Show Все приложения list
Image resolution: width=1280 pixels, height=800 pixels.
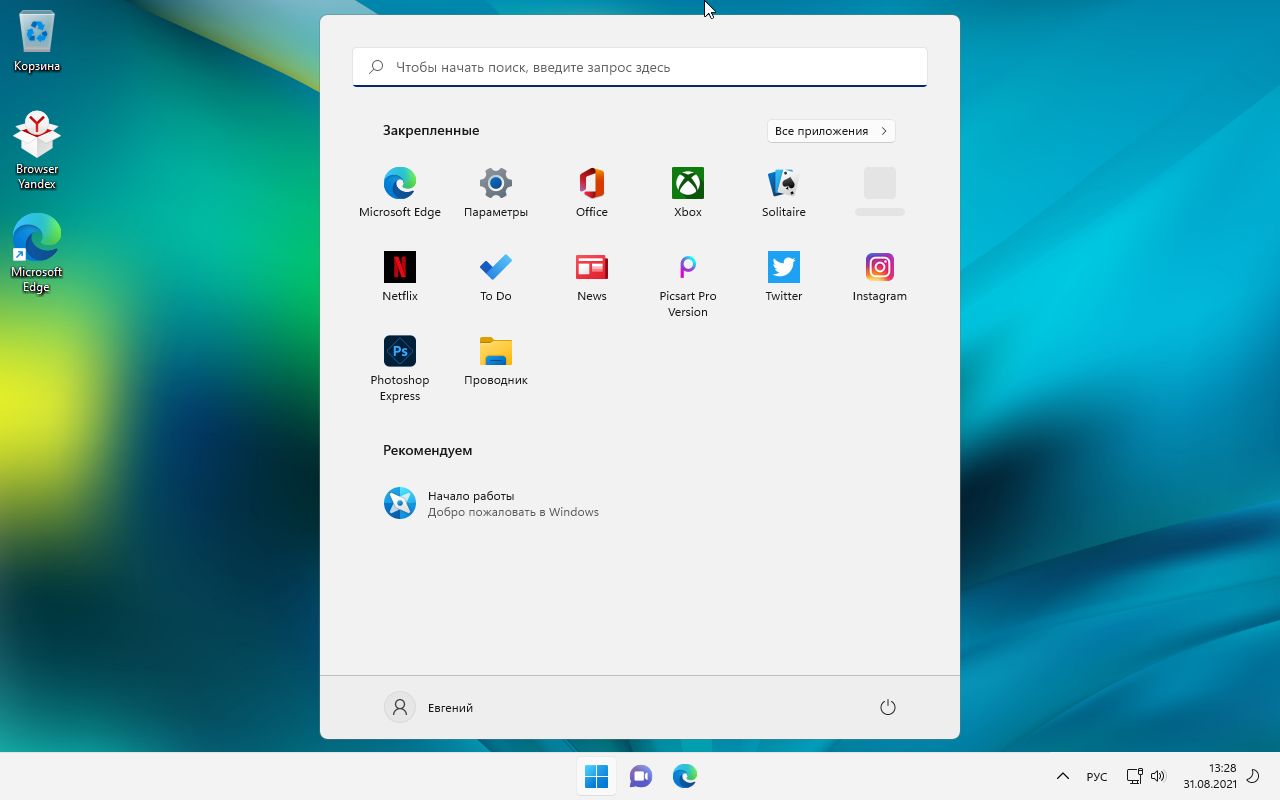pos(831,131)
